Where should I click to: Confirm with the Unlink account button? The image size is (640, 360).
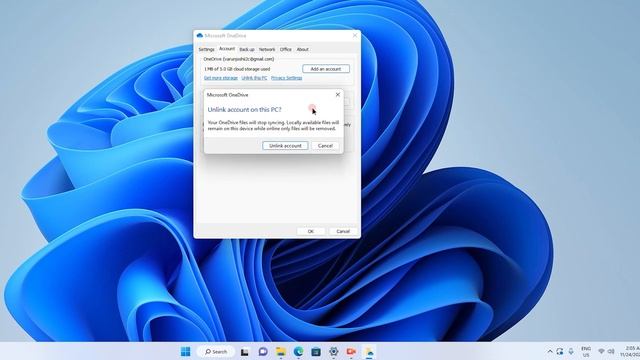coord(285,146)
